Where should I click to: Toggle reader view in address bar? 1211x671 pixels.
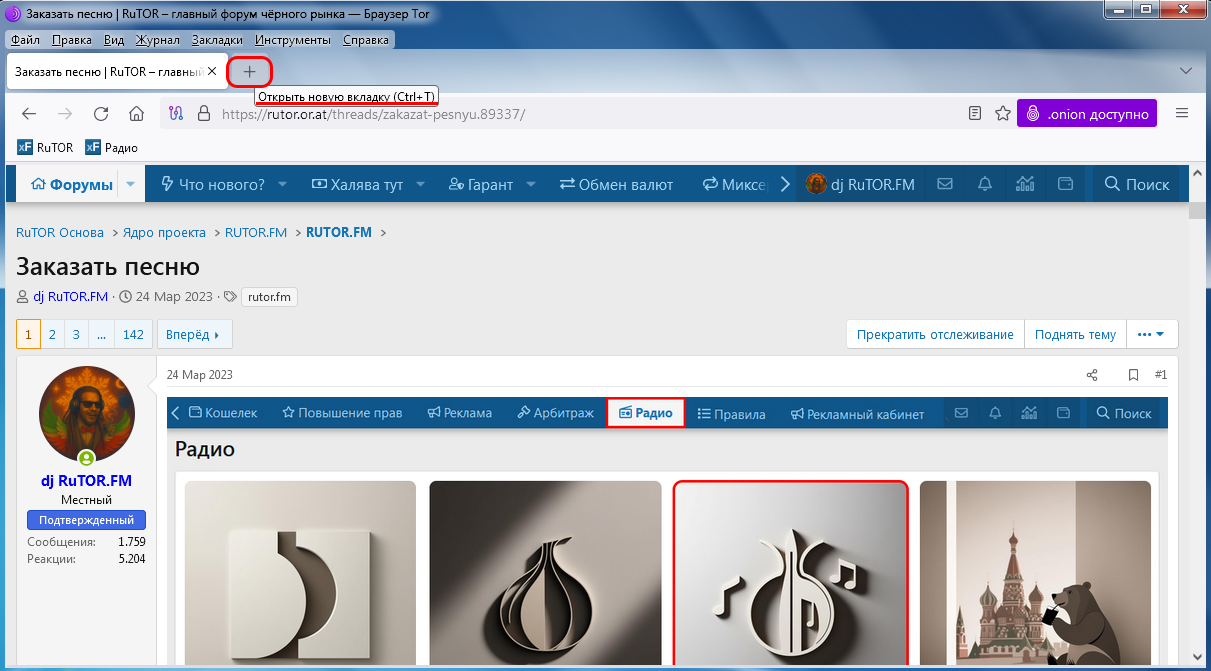(975, 114)
